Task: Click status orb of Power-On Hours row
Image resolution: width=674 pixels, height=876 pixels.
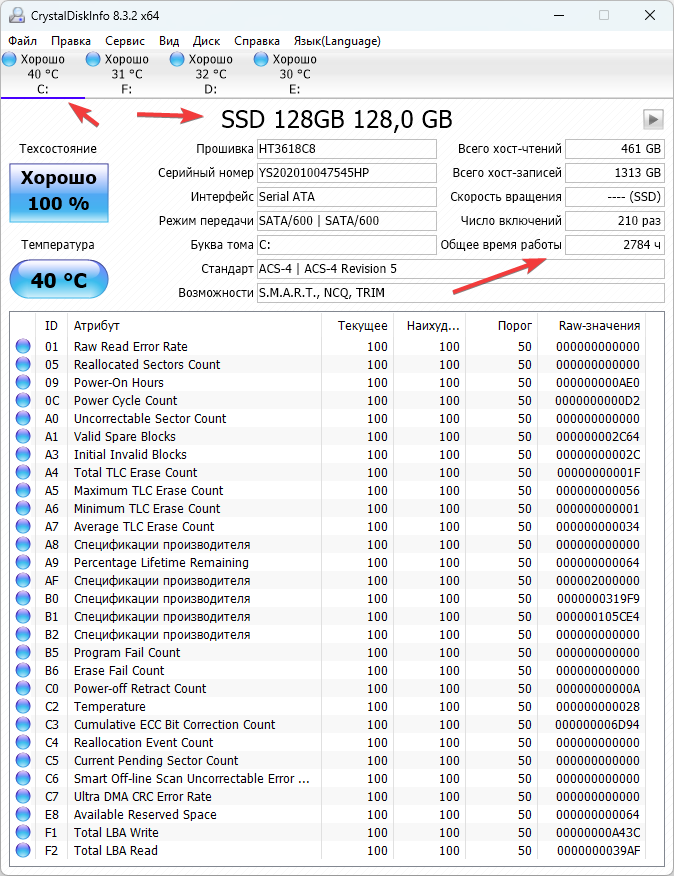Action: 23,382
